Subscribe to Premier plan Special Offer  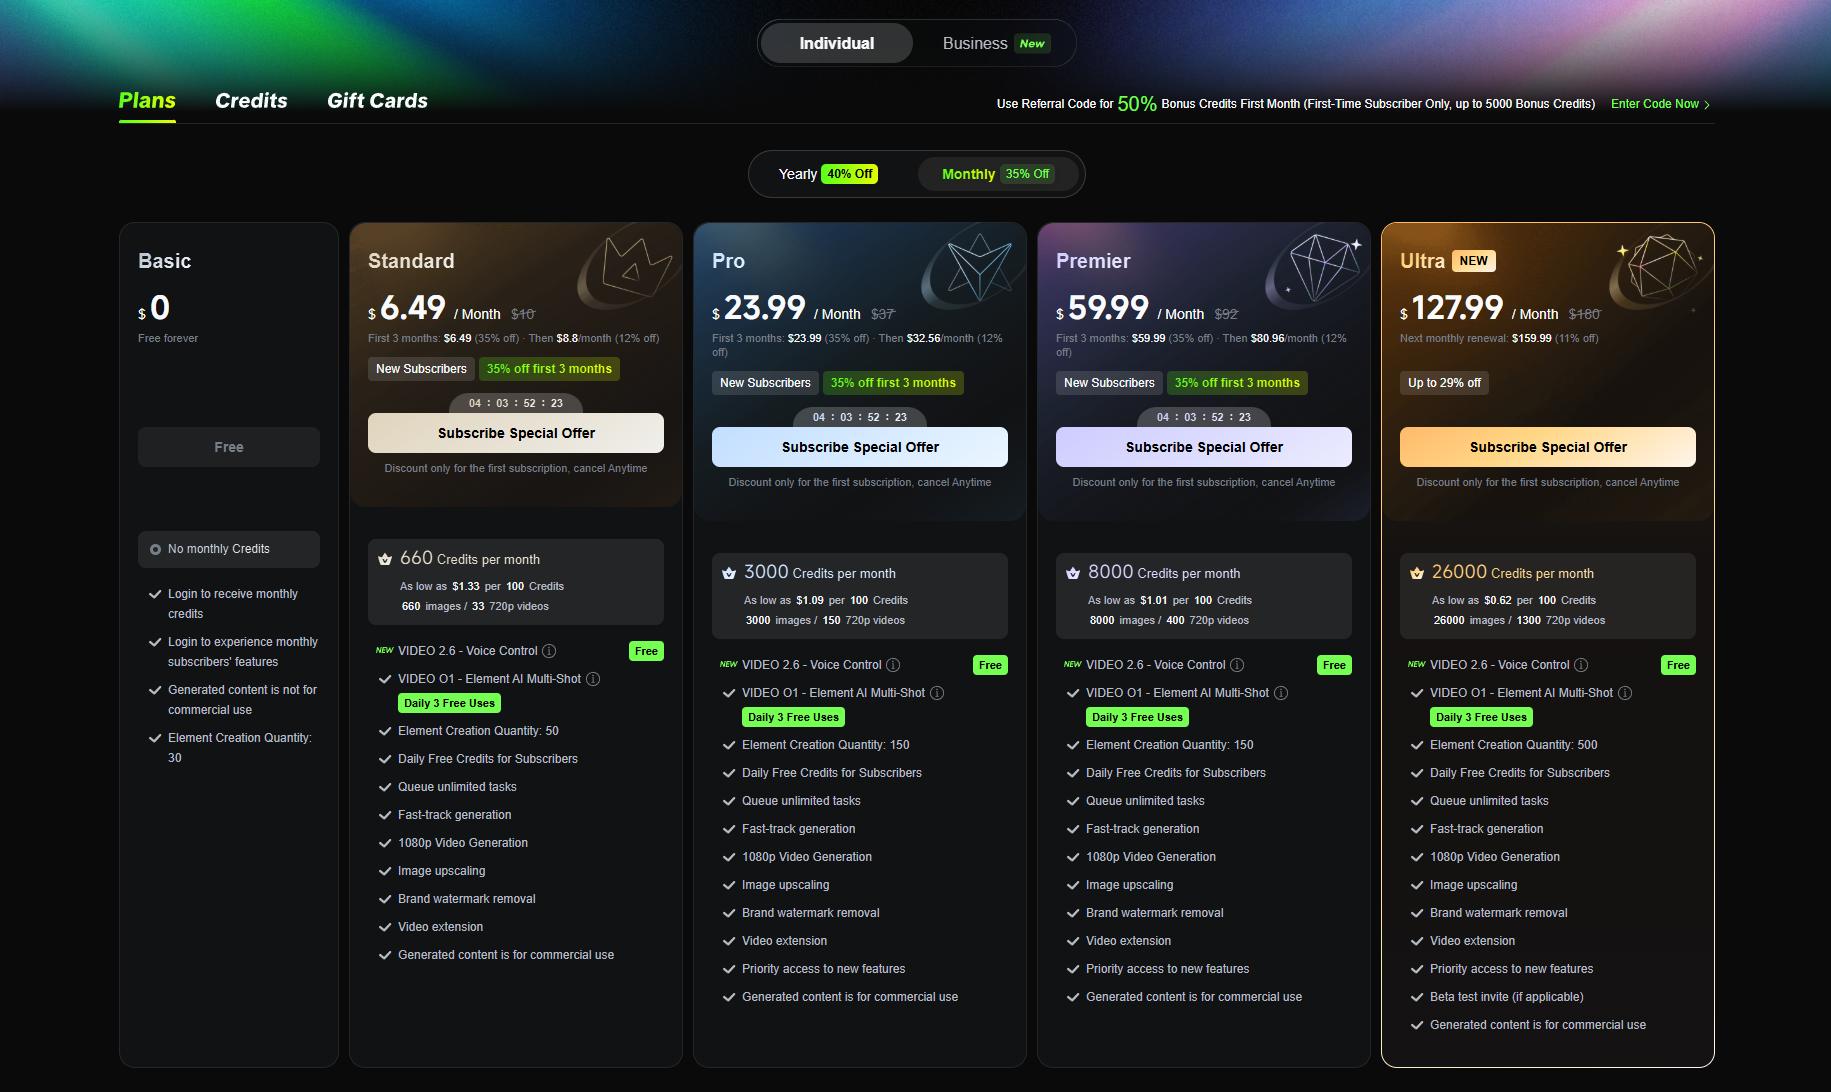coord(1204,447)
